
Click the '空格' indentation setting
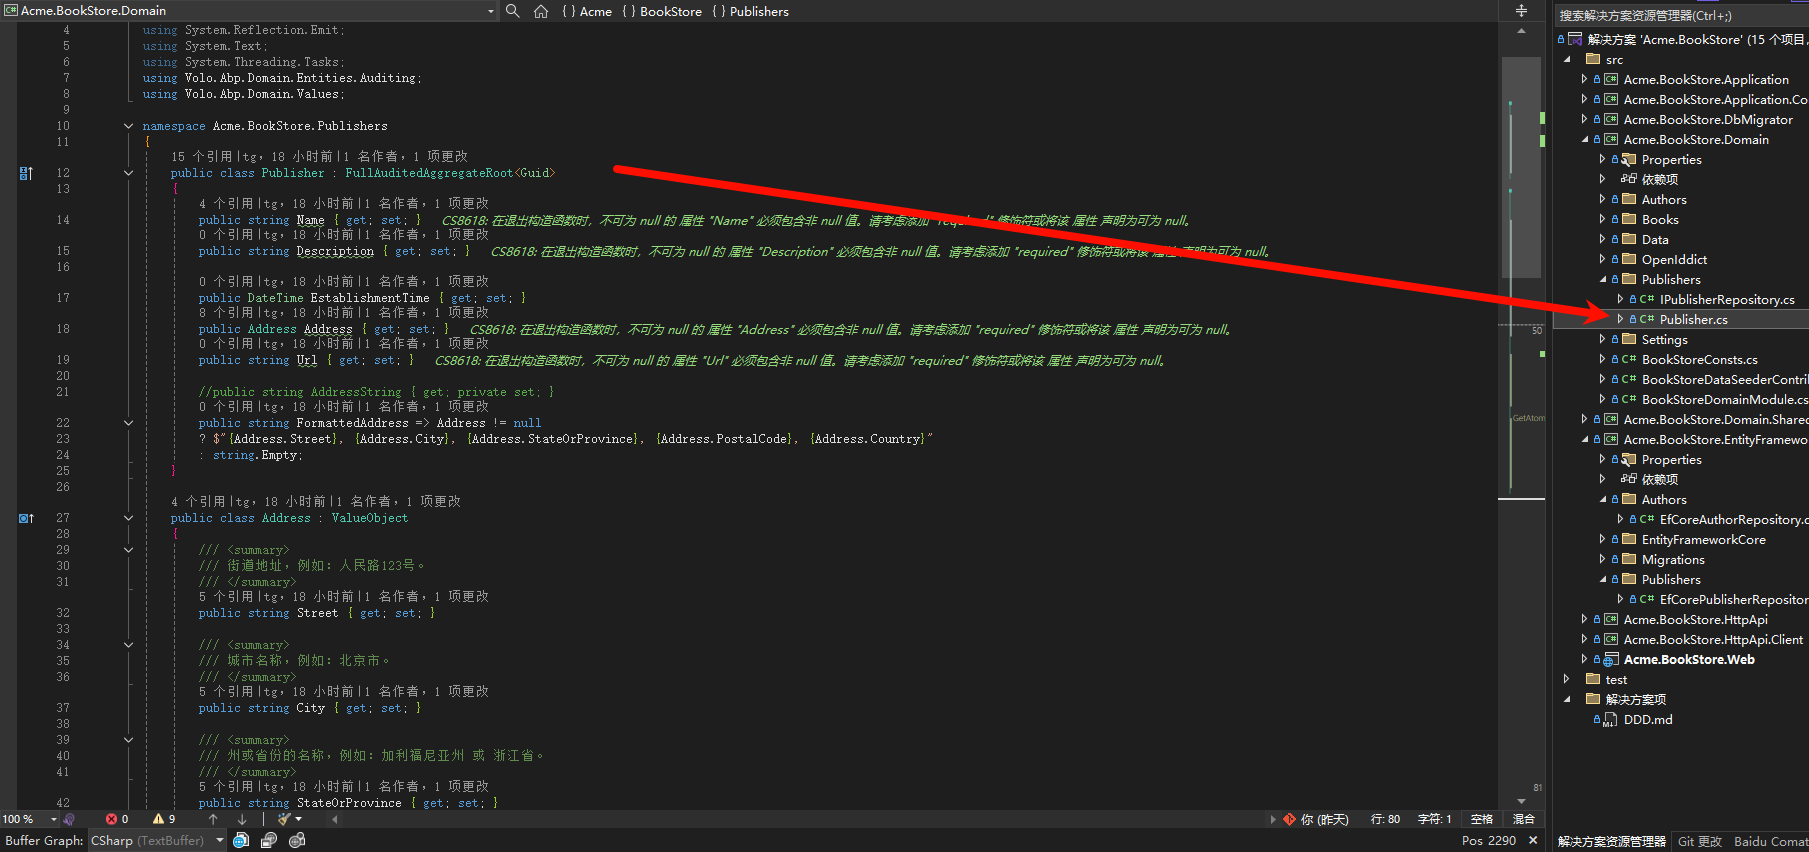1482,819
